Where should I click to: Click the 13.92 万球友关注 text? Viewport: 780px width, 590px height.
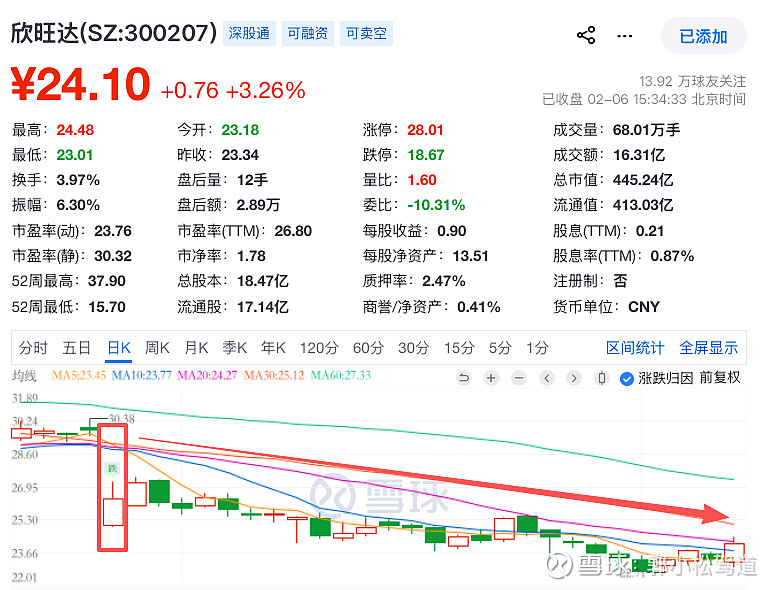[x=692, y=81]
